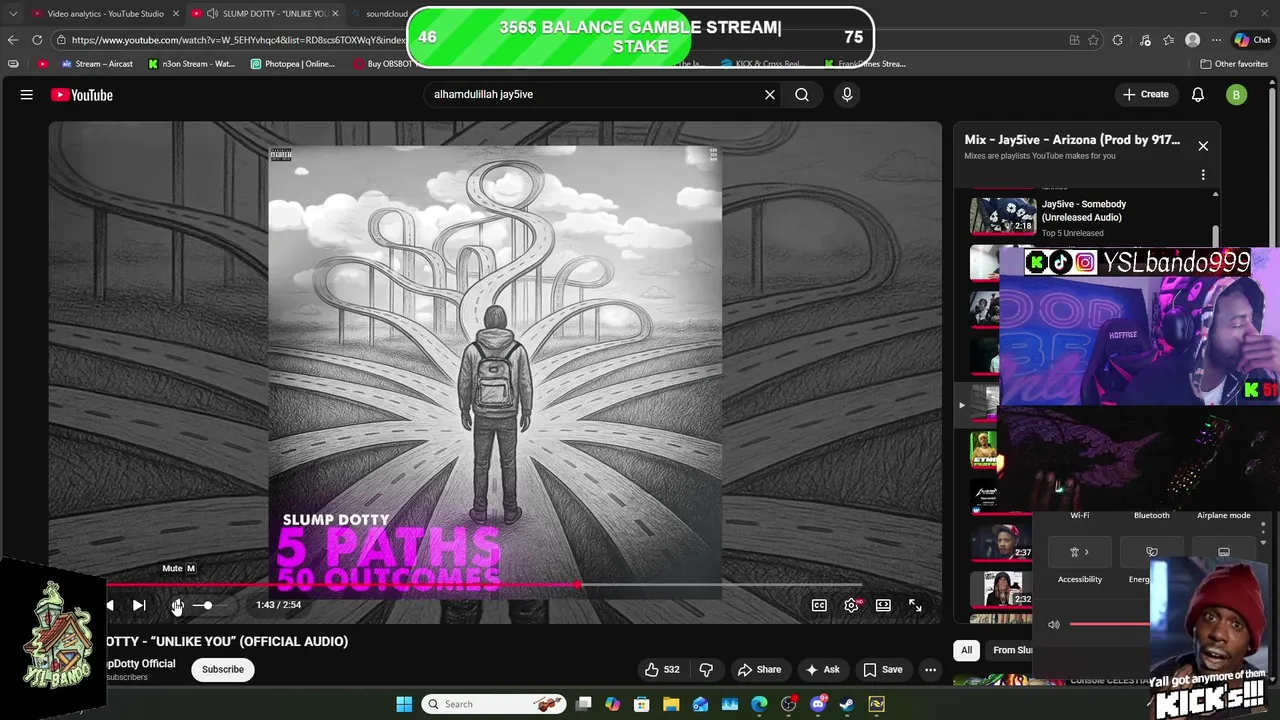1280x720 pixels.
Task: Open Task View on taskbar
Action: [584, 704]
